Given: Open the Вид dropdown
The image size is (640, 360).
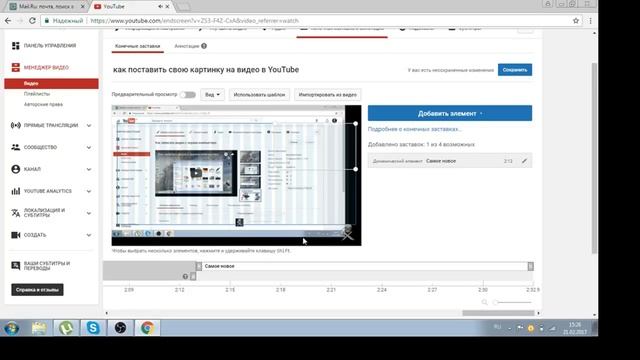Looking at the screenshot, I should point(212,95).
